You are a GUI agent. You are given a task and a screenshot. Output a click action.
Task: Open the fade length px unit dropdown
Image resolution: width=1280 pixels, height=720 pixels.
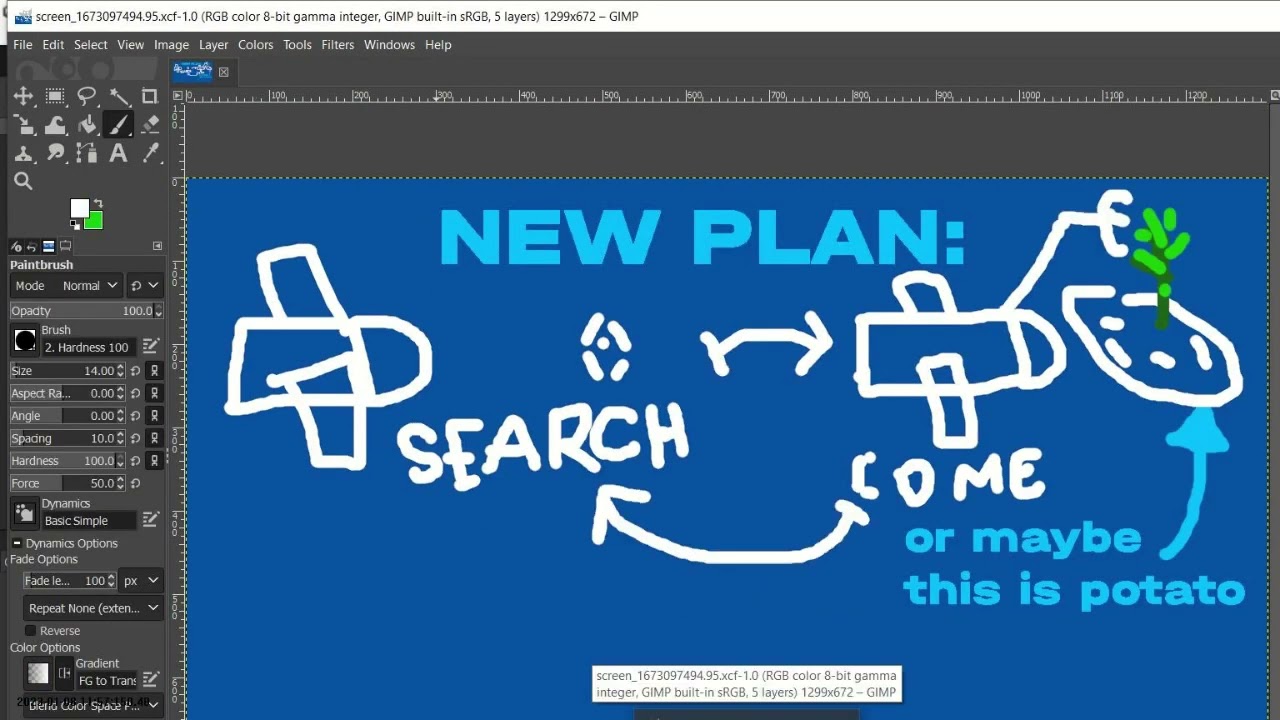tap(140, 580)
